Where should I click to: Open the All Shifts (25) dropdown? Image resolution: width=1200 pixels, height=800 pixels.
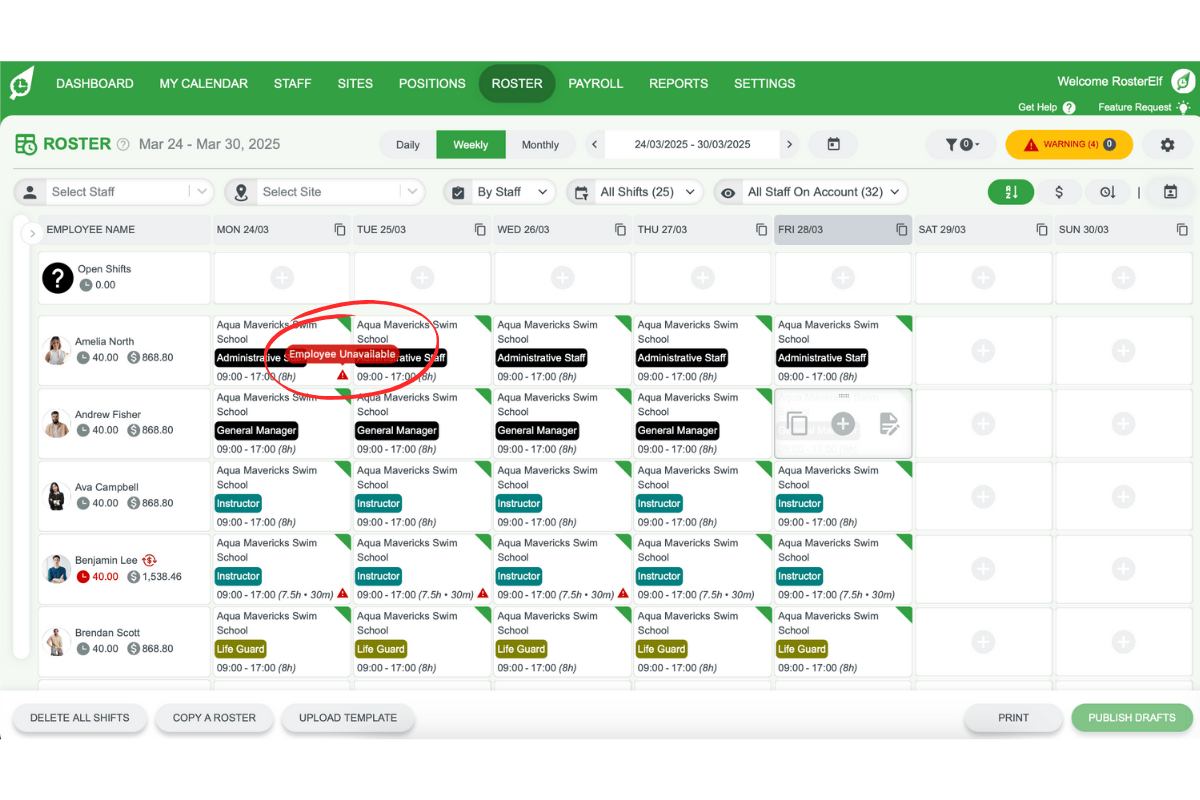point(635,192)
